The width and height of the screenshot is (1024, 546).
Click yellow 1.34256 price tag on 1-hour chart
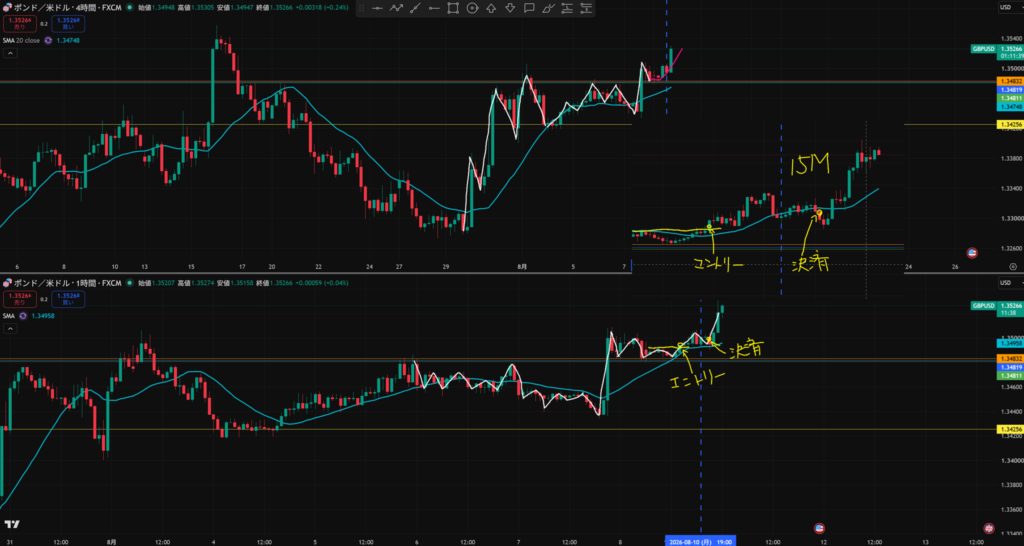click(1010, 429)
